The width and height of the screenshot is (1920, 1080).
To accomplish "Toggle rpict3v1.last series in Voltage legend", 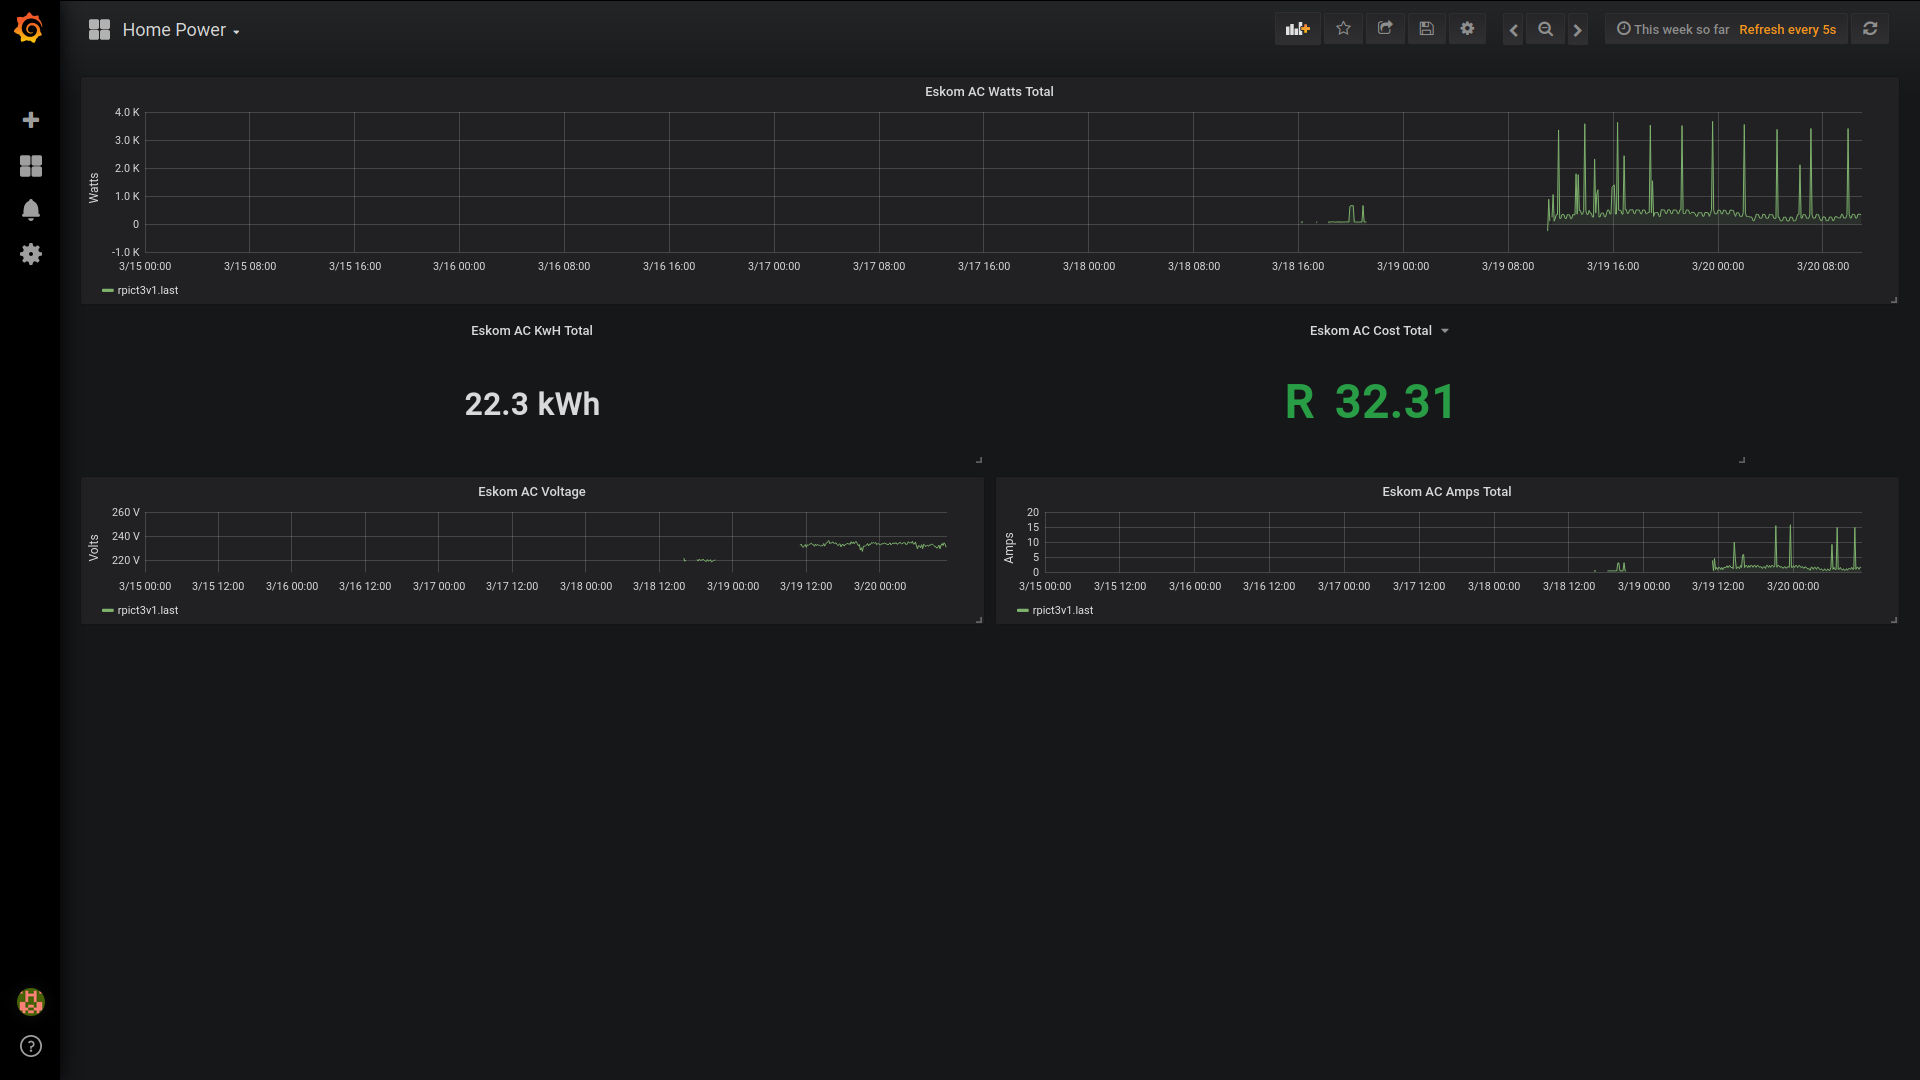I will pos(148,610).
